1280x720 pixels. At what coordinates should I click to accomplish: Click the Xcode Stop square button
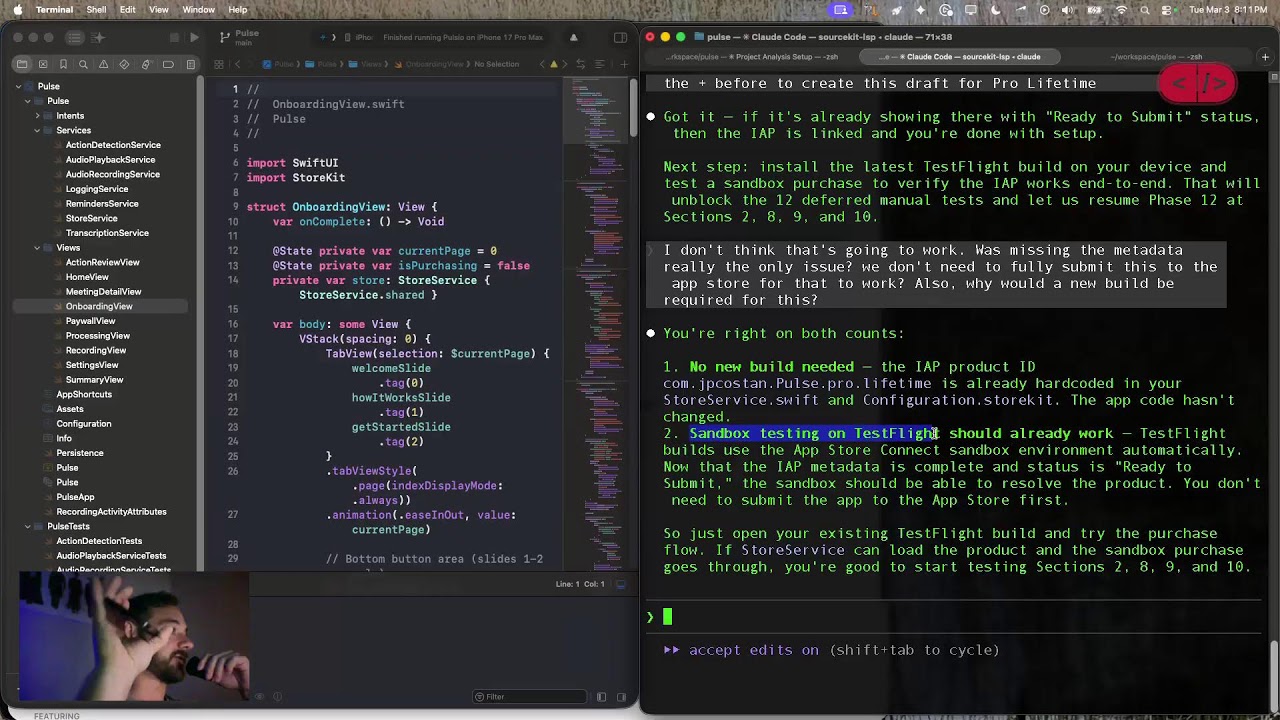pyautogui.click(x=174, y=37)
